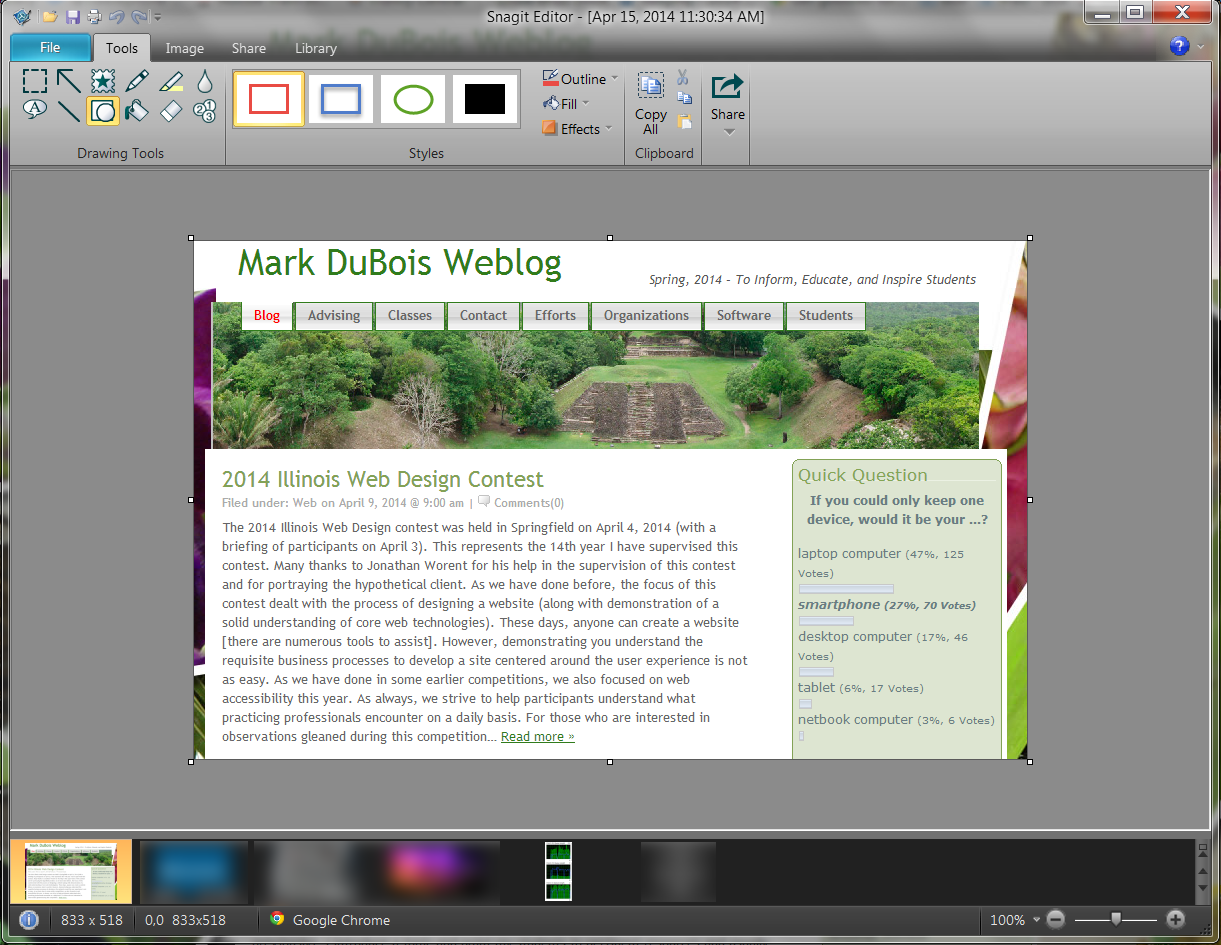Screen dimensions: 1221x945
Task: Print the capture using the printer icon
Action: [94, 16]
